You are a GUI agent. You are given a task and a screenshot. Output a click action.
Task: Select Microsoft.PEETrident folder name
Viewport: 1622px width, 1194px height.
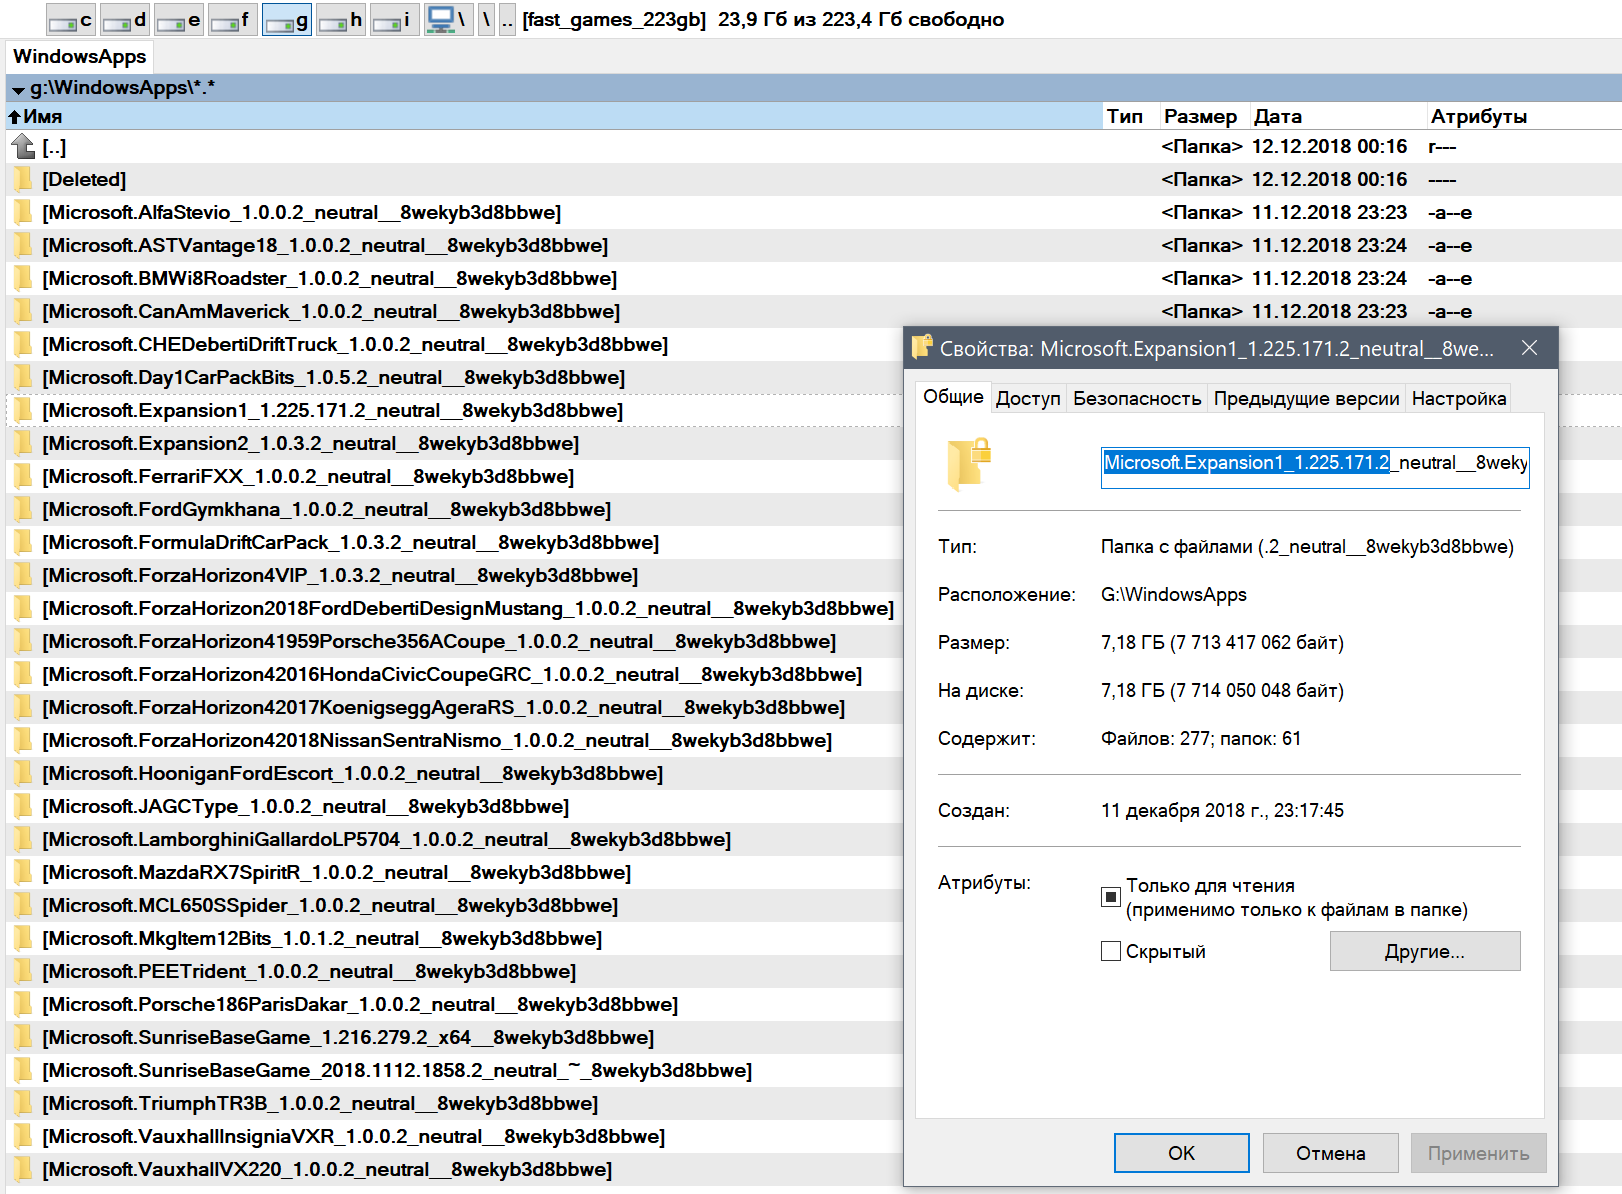309,972
